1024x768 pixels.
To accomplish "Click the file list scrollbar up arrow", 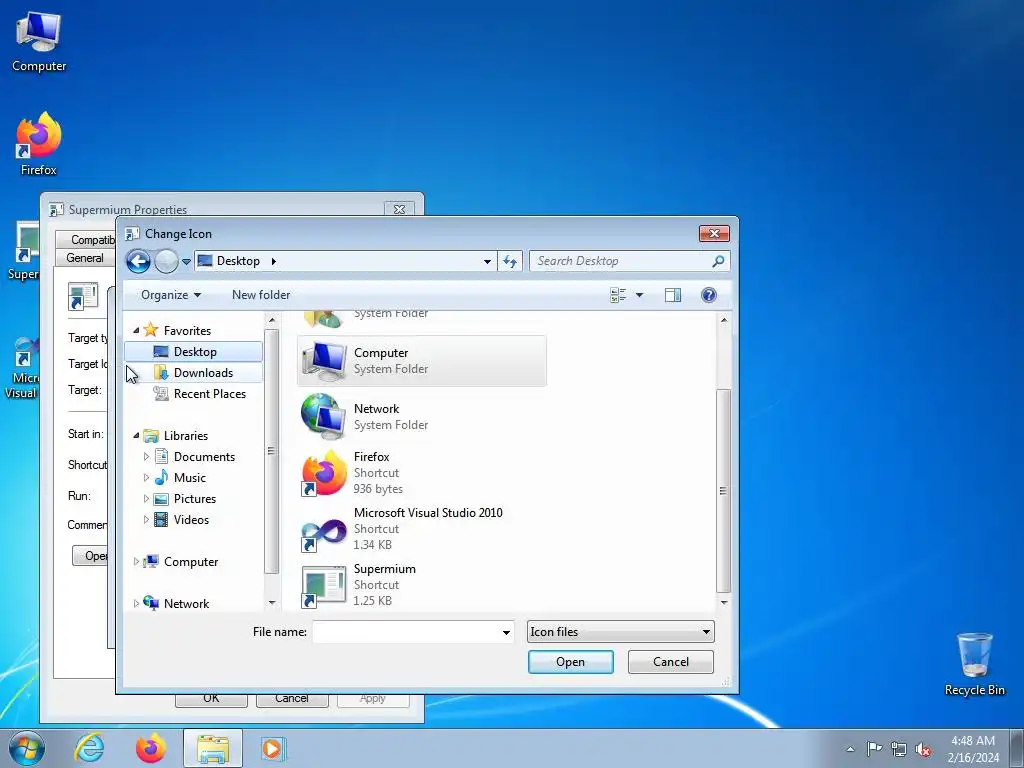I will (x=724, y=320).
